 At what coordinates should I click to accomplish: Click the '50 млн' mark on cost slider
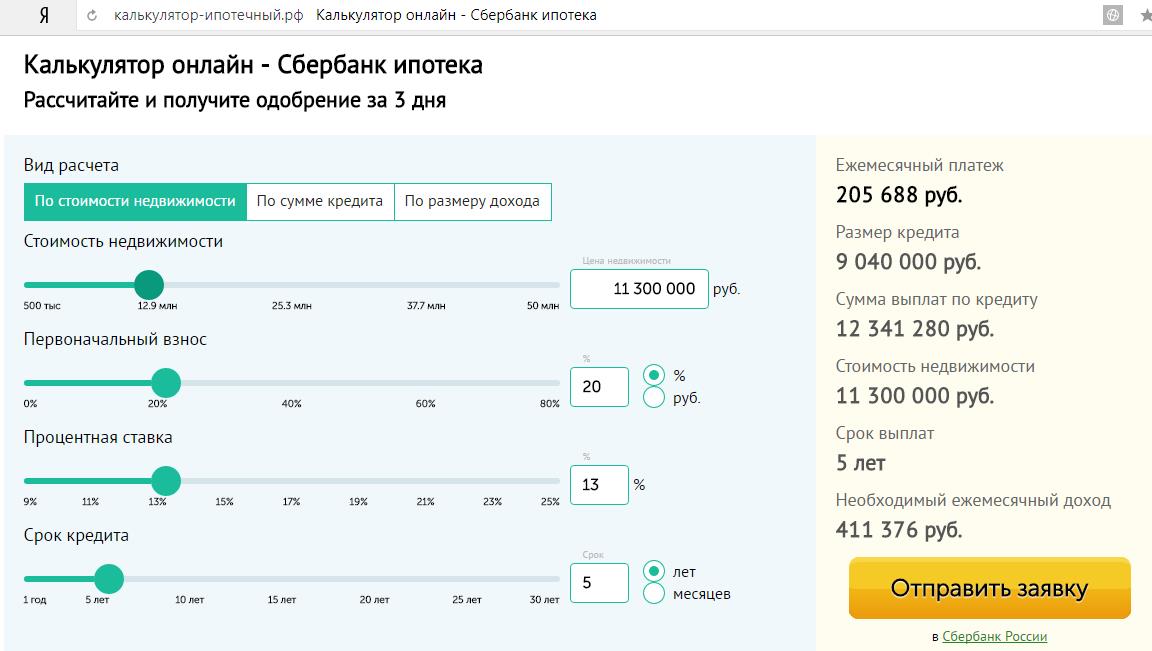(543, 306)
